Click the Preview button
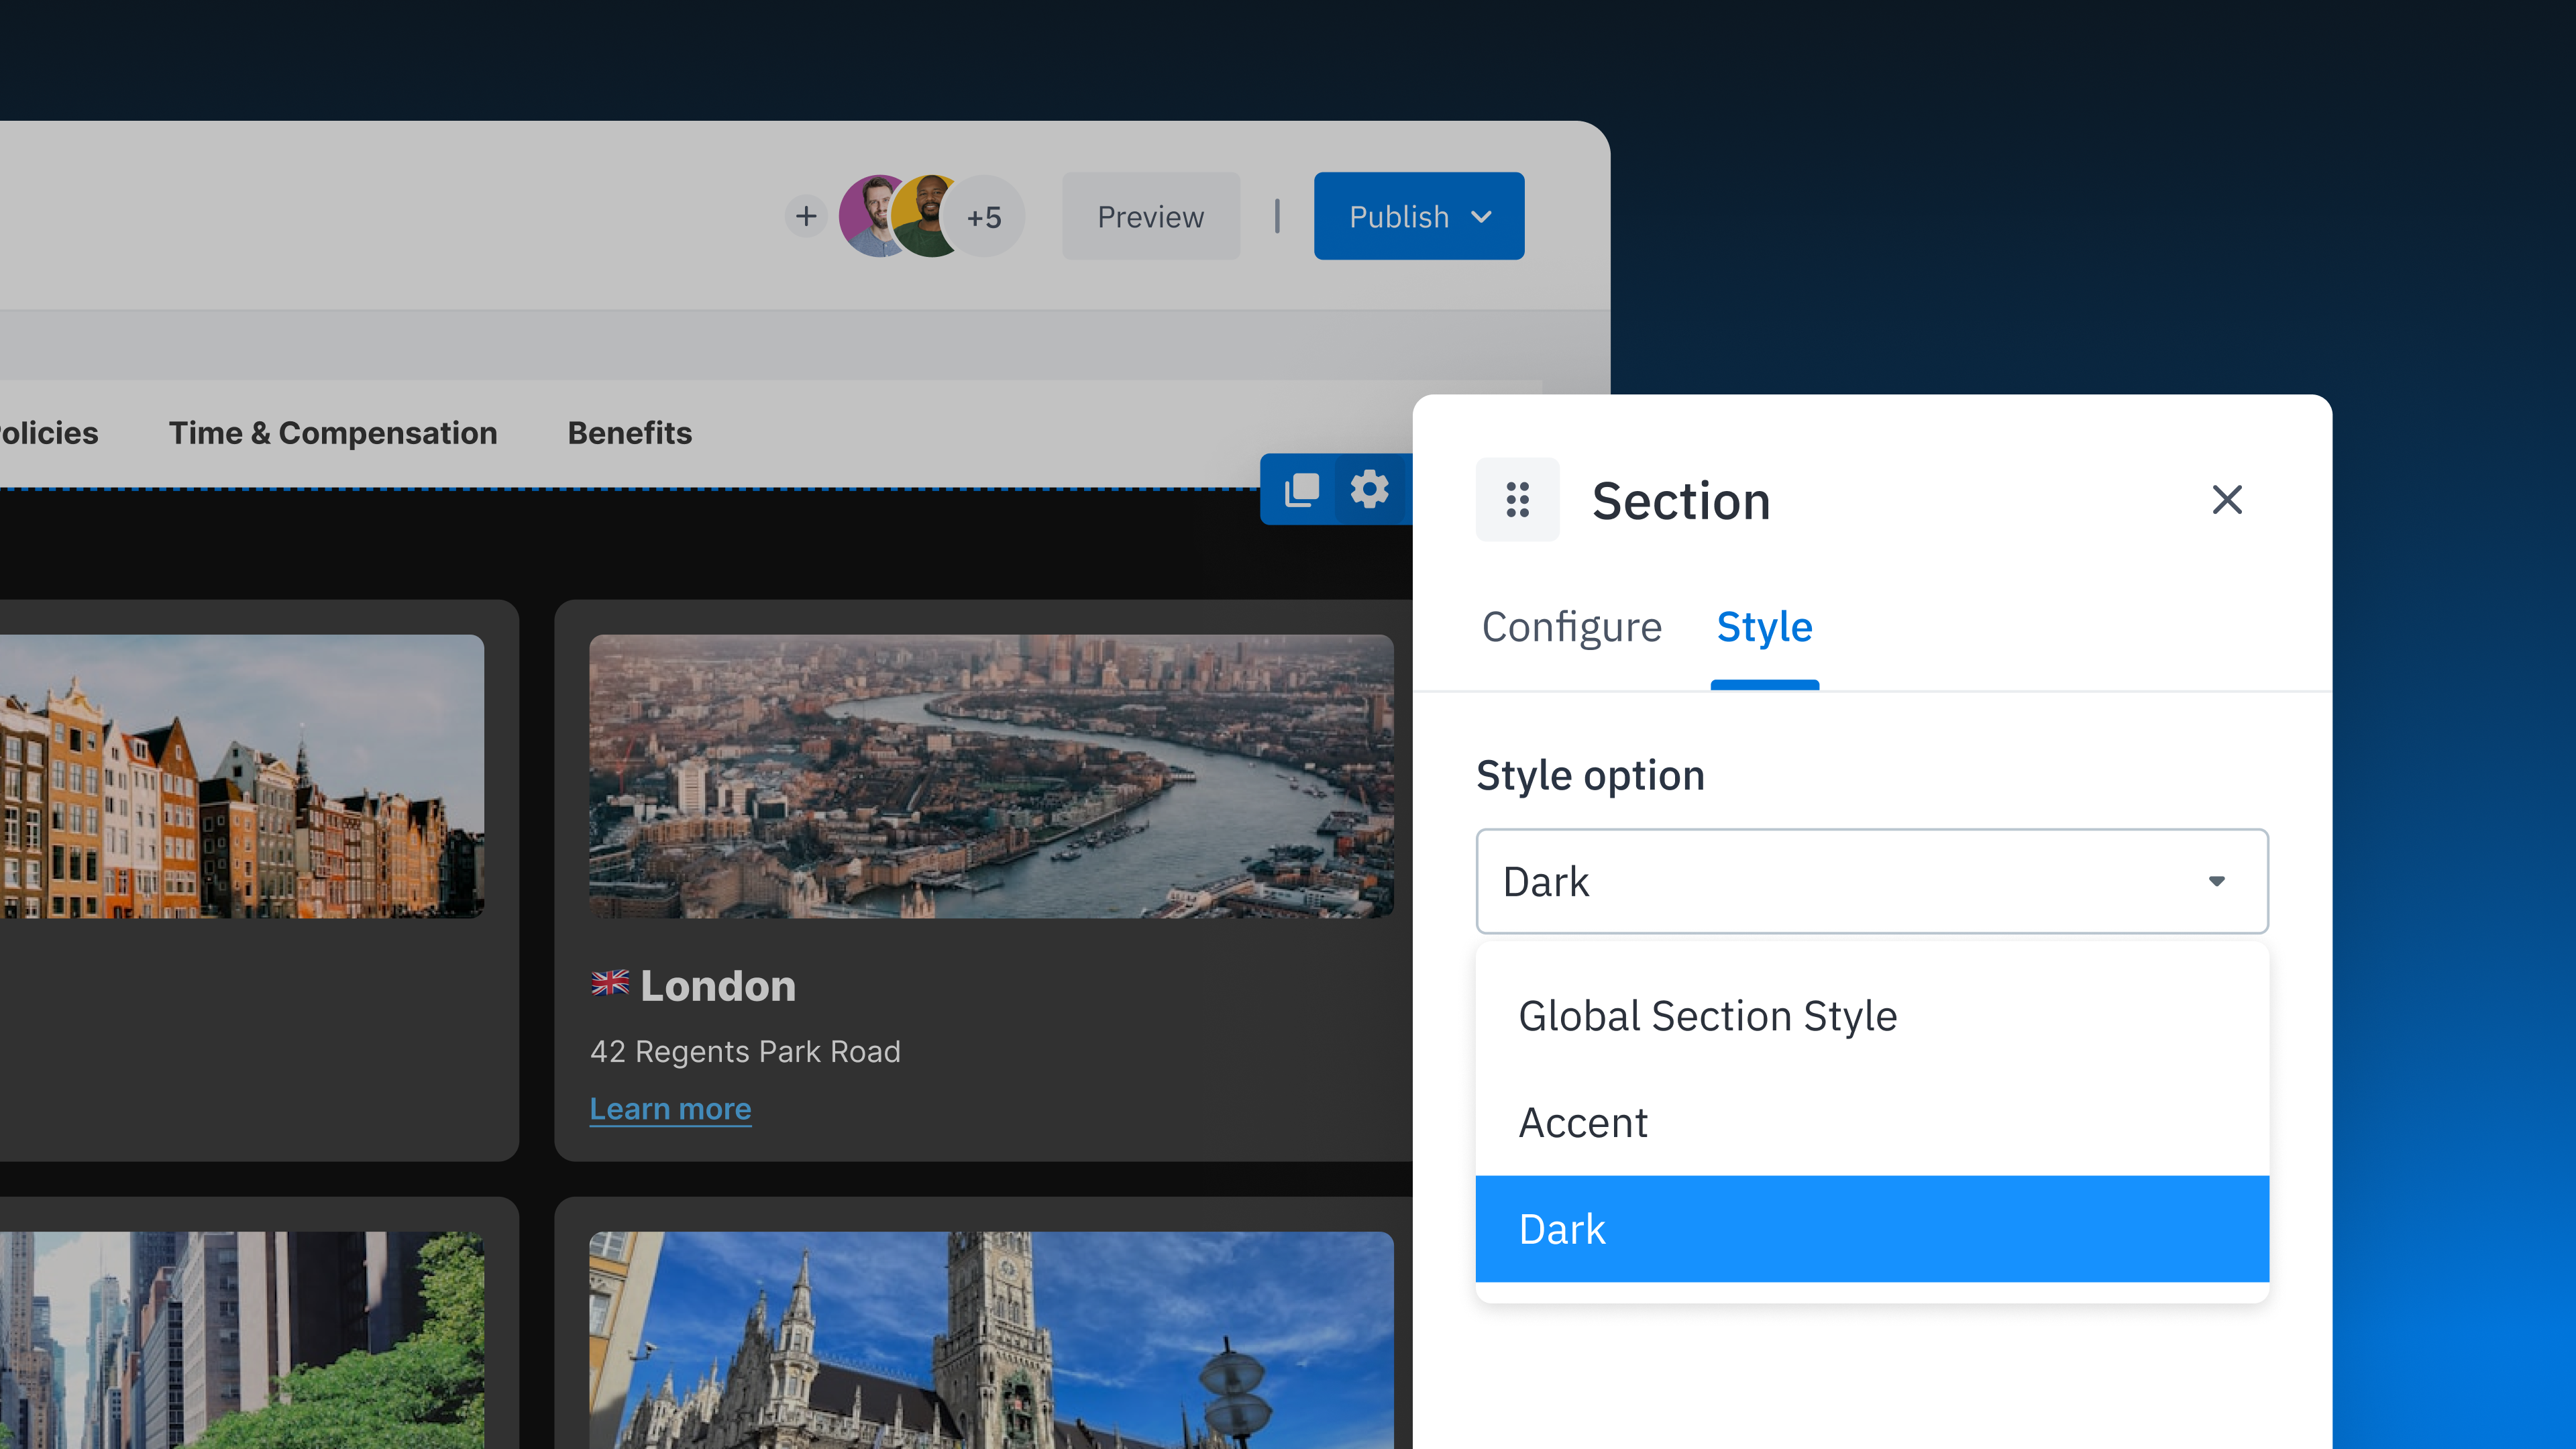The width and height of the screenshot is (2576, 1449). click(1150, 216)
